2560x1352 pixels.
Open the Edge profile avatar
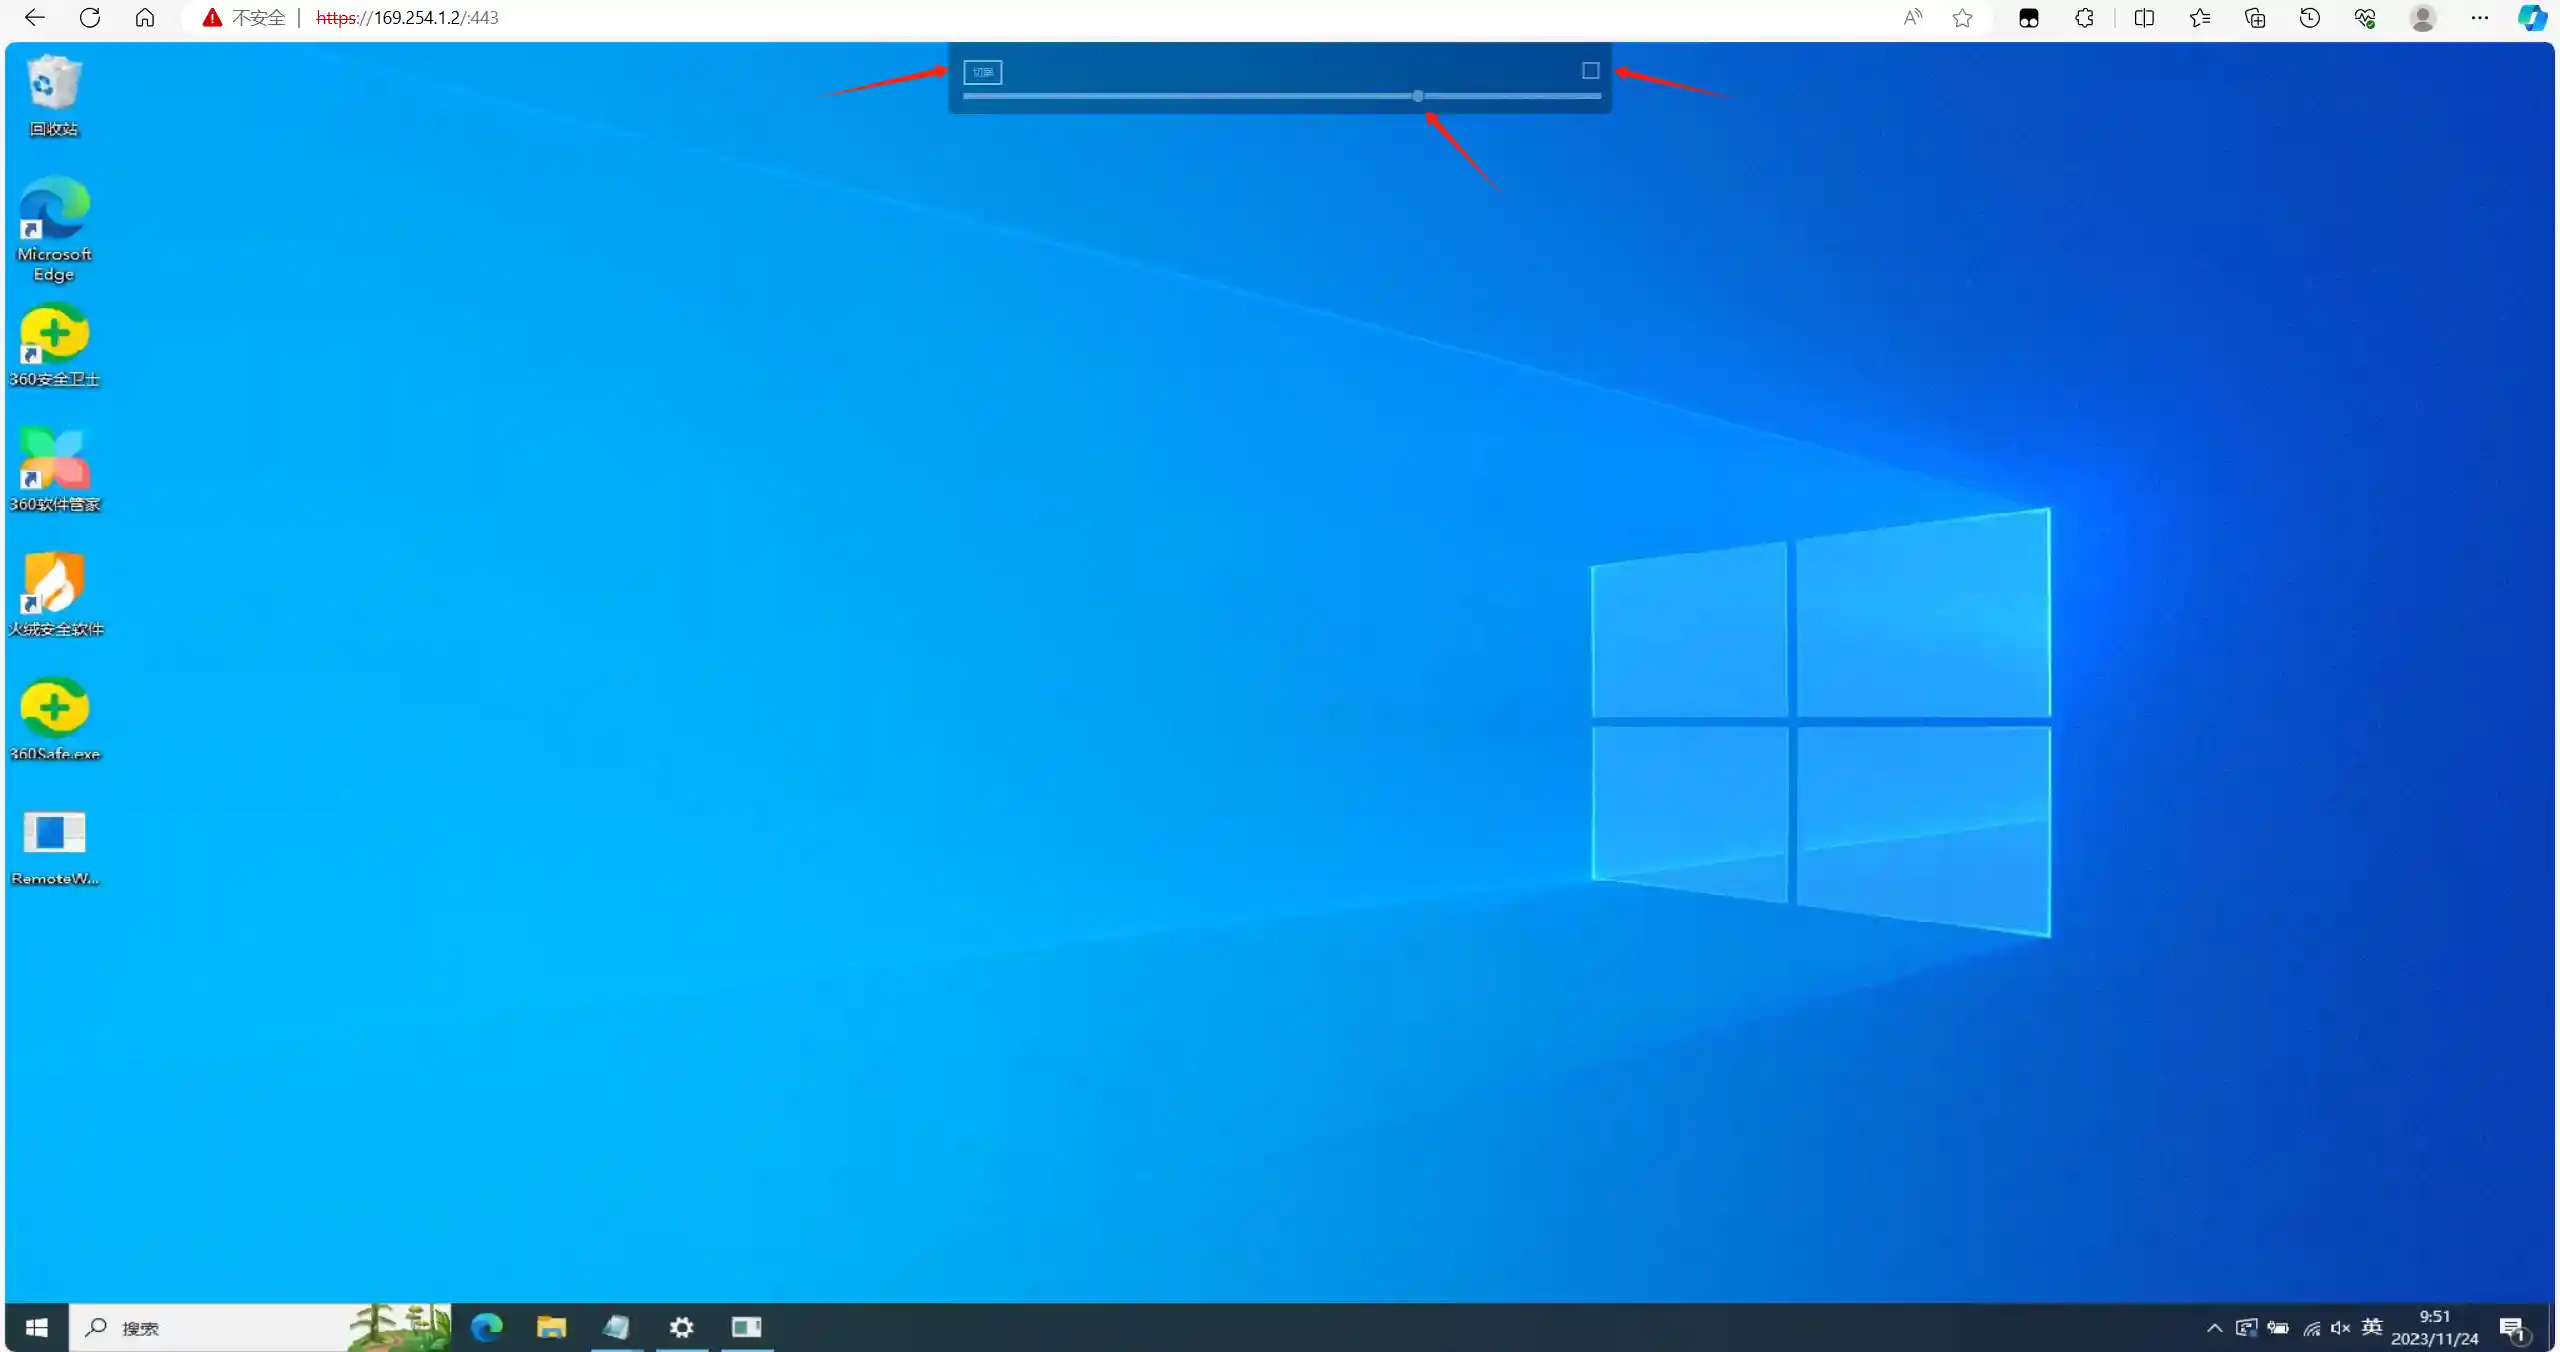click(2422, 18)
